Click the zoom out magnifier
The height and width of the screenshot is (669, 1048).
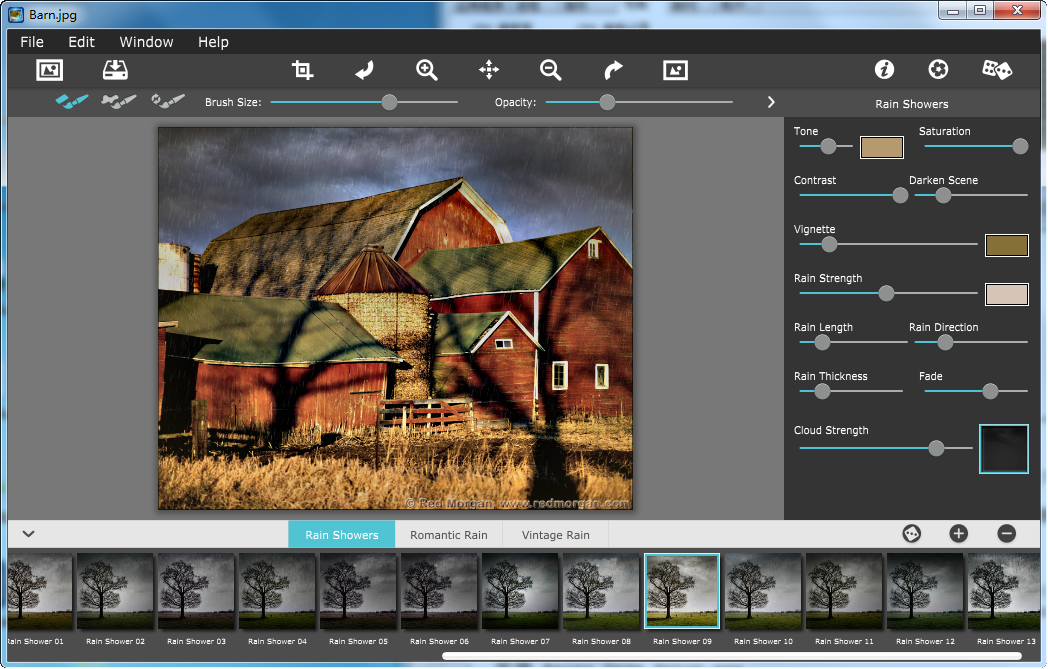[550, 69]
